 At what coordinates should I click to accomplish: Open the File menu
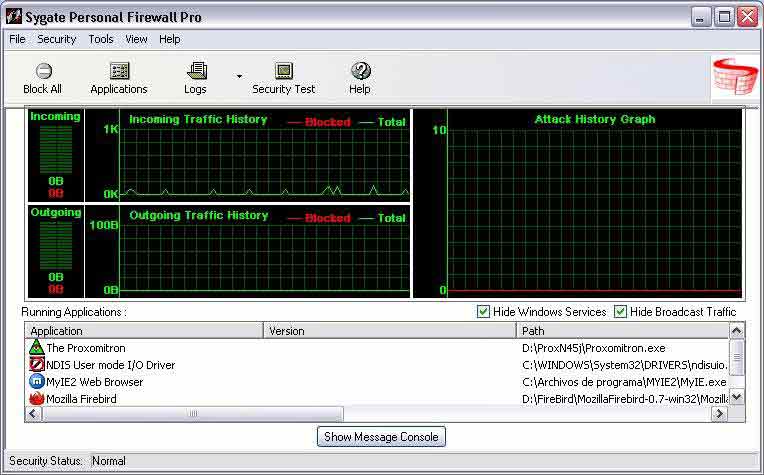click(x=17, y=39)
